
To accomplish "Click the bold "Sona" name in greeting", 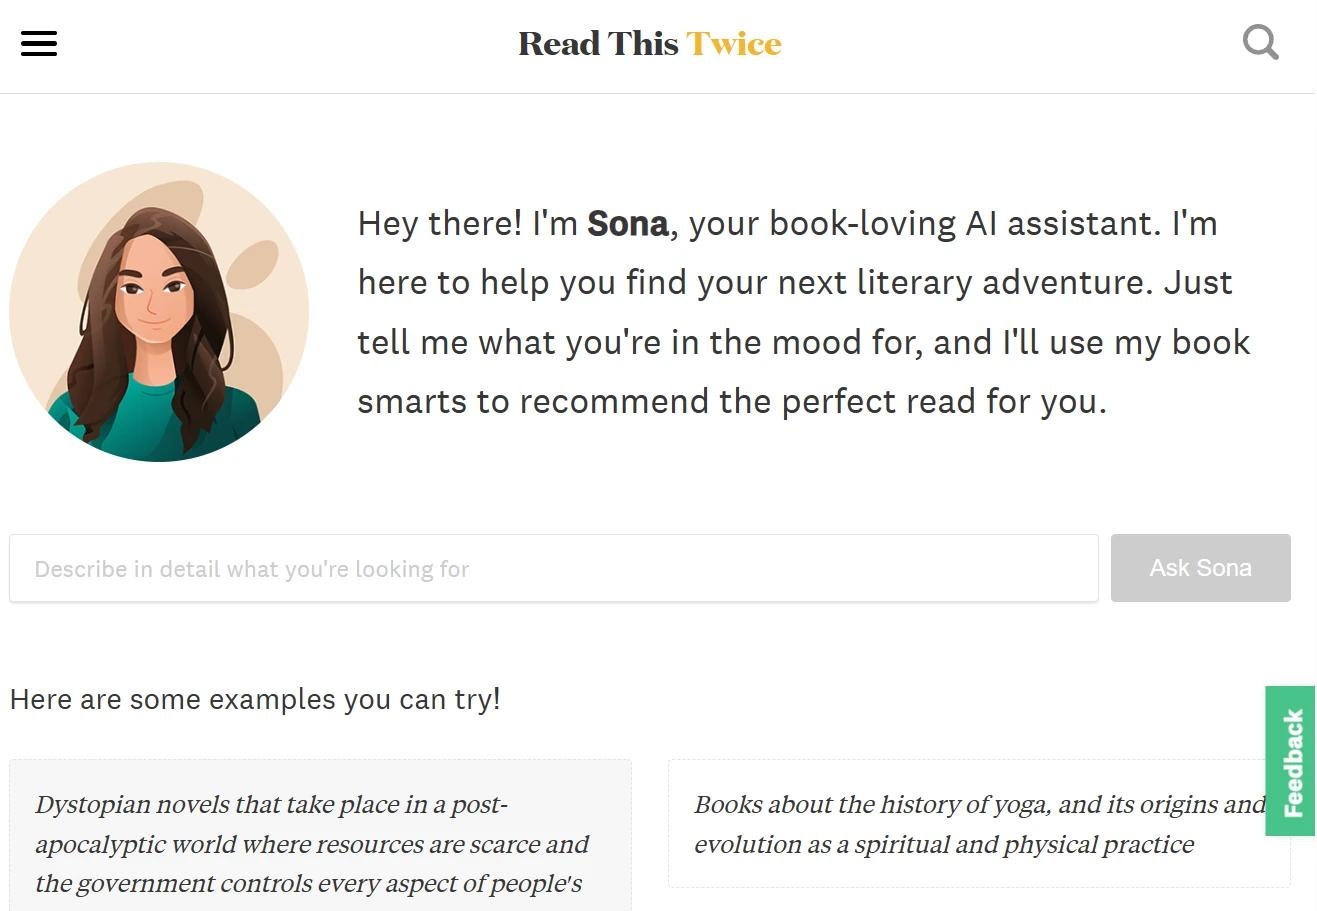I will 627,224.
